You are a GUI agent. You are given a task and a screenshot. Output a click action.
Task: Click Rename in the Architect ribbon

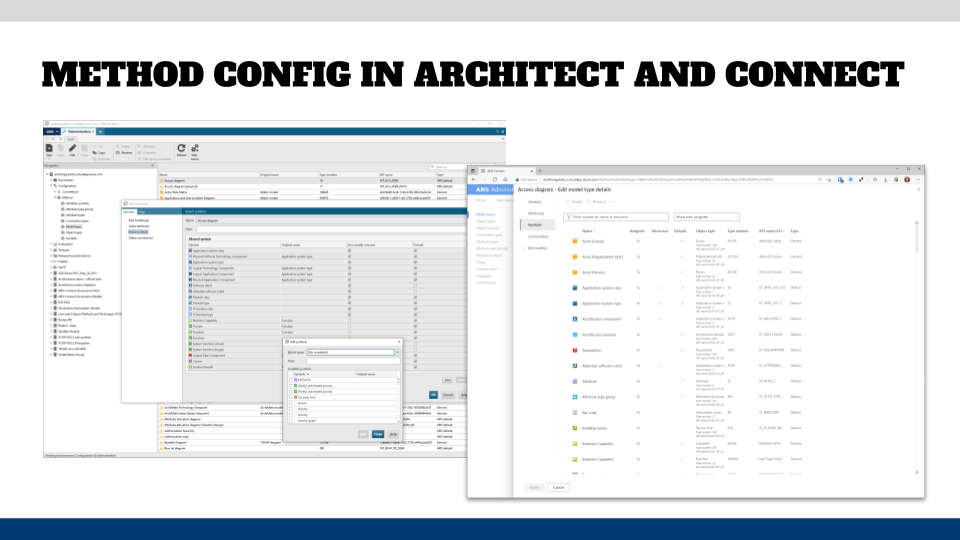[x=124, y=152]
